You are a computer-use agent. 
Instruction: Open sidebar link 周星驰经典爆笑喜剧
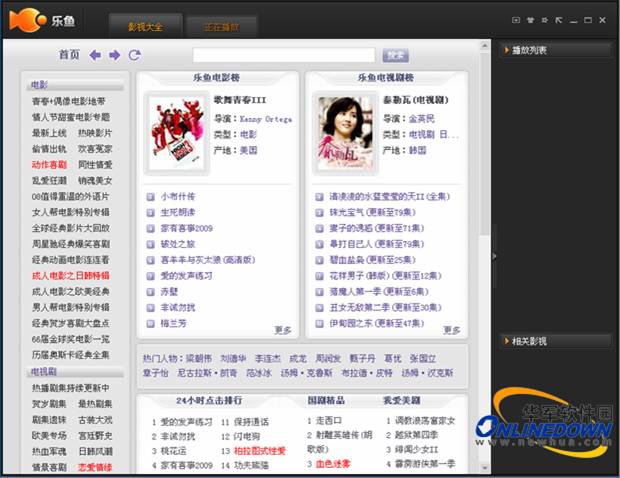click(x=71, y=244)
